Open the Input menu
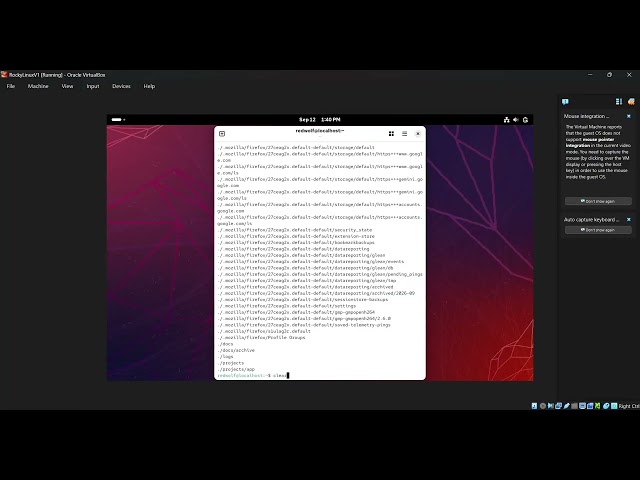 click(x=93, y=86)
